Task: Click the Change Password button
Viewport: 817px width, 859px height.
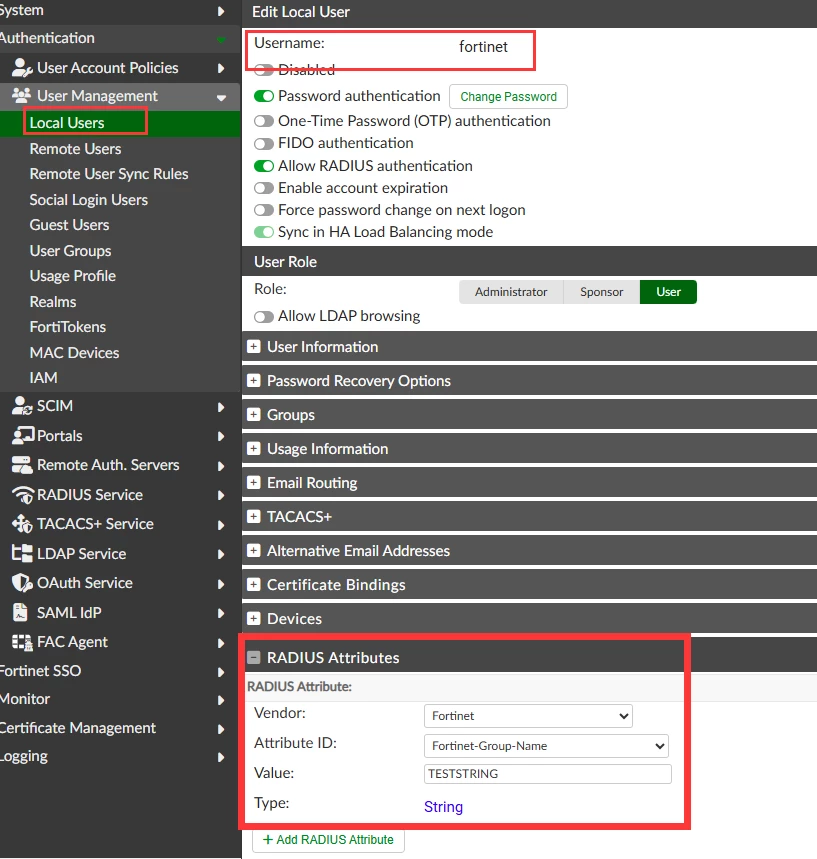Action: pos(508,96)
